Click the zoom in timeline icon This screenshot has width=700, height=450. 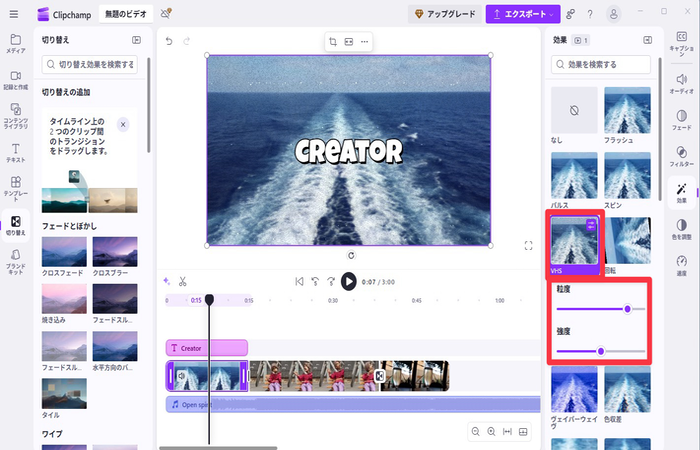pos(491,432)
